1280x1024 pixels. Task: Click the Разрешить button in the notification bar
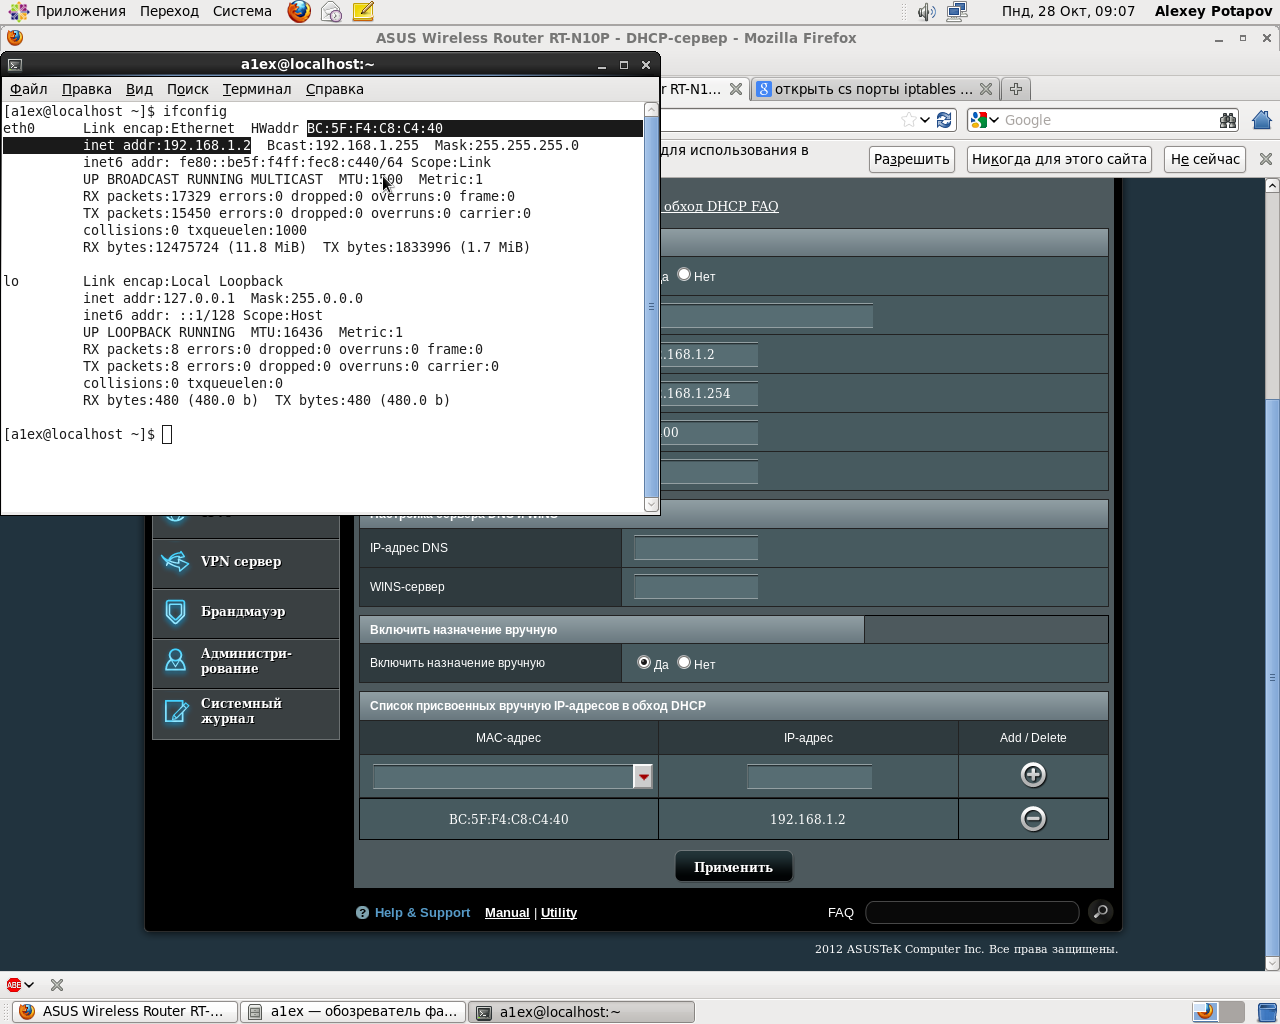[912, 159]
